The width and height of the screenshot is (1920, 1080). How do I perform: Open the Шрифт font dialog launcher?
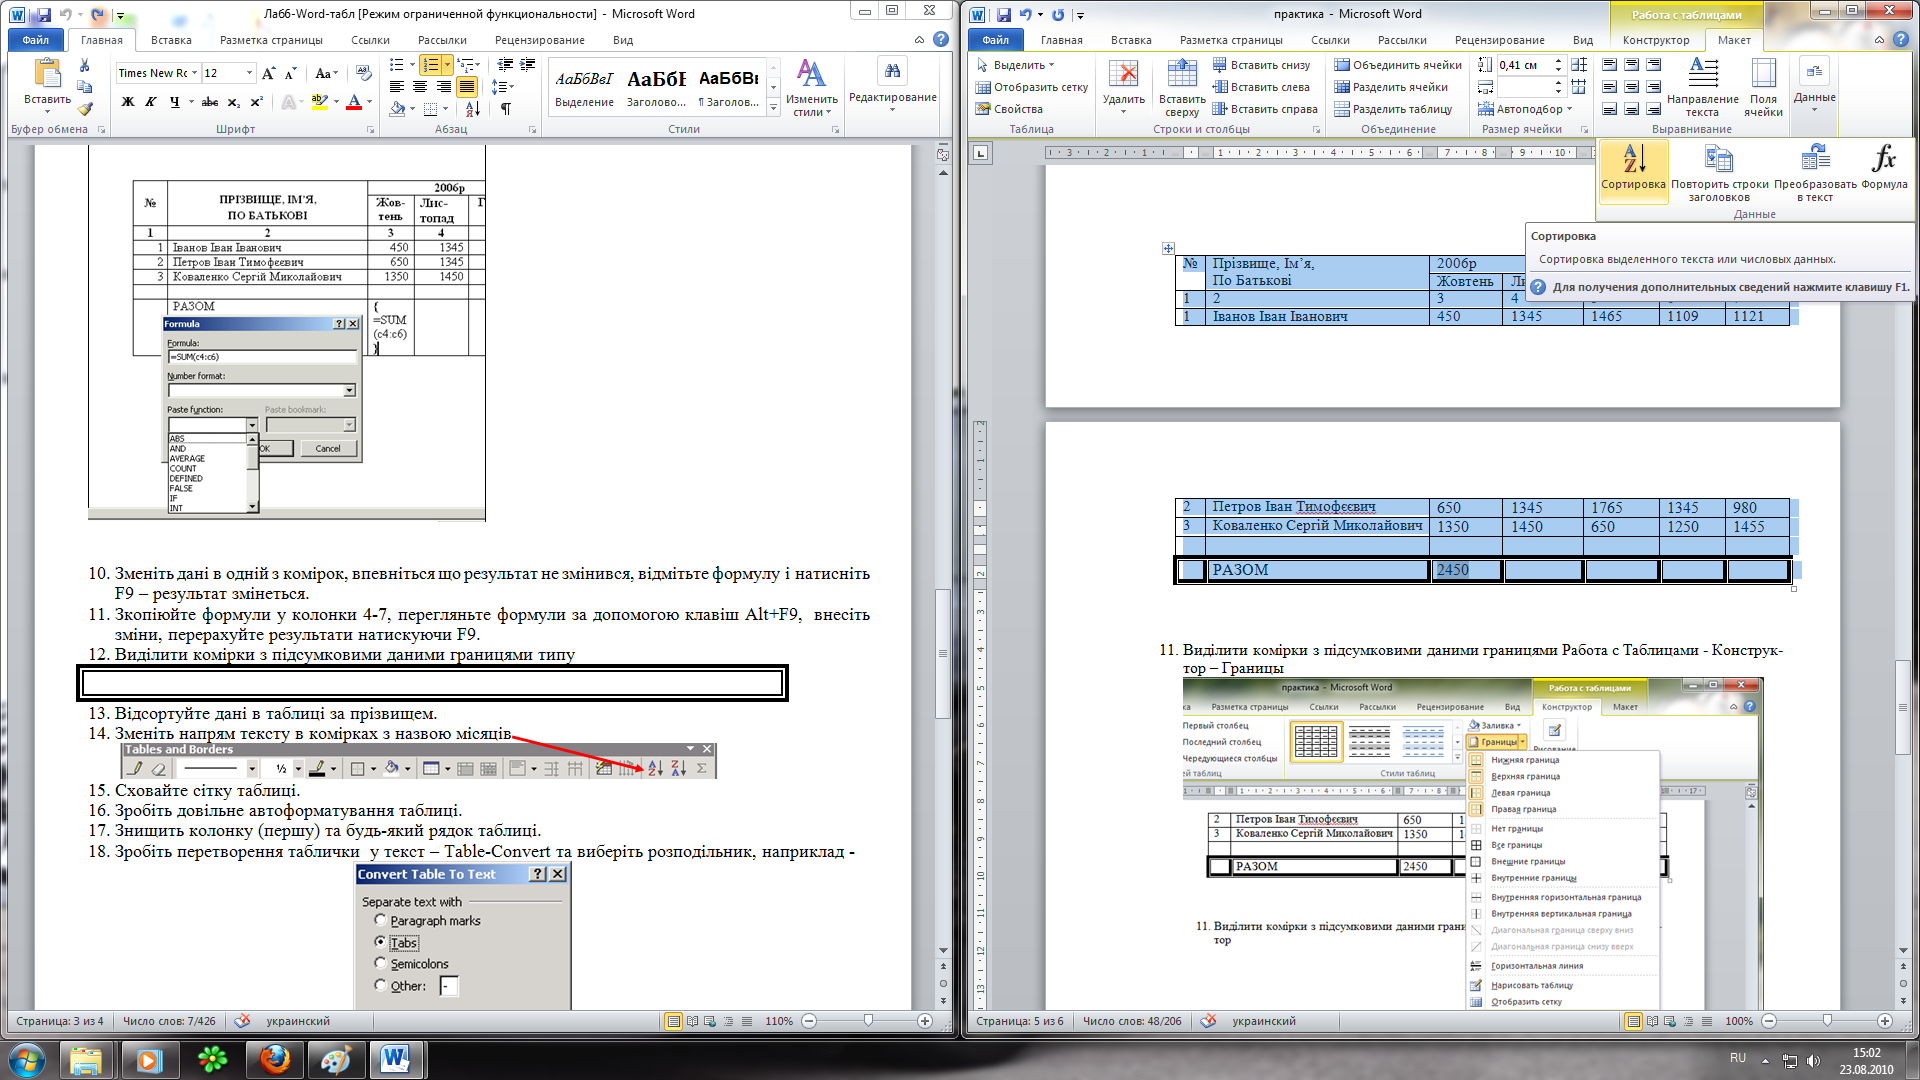coord(370,130)
